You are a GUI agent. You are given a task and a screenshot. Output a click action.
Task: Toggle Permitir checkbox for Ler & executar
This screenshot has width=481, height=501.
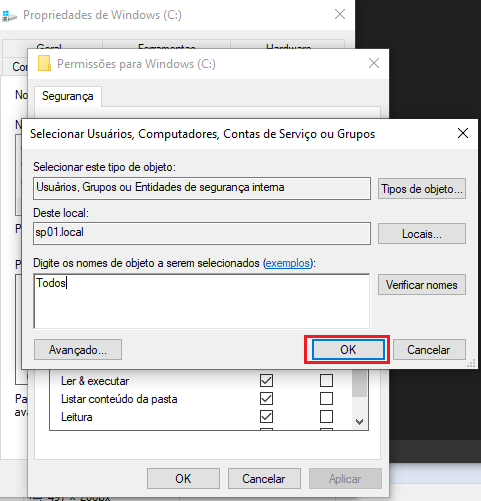click(x=266, y=380)
